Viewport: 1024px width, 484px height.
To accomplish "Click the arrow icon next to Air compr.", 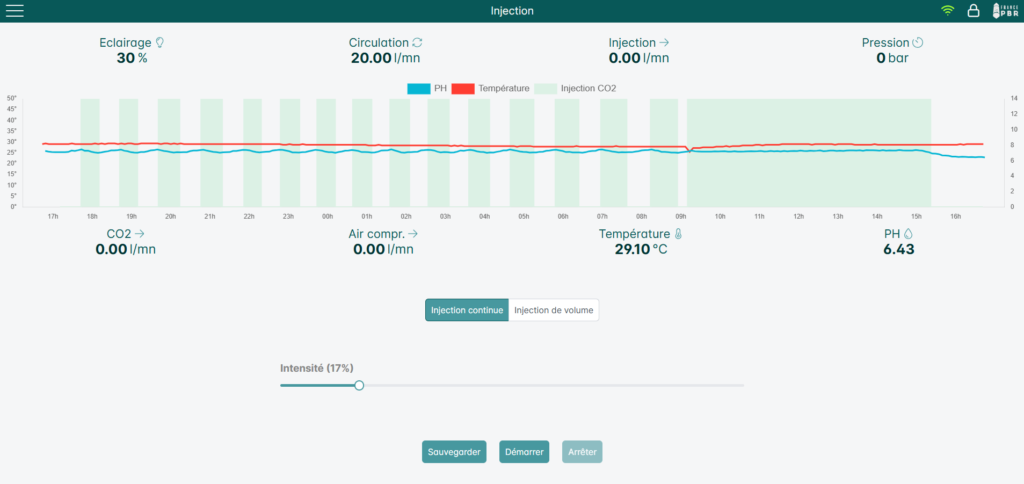I will 412,234.
